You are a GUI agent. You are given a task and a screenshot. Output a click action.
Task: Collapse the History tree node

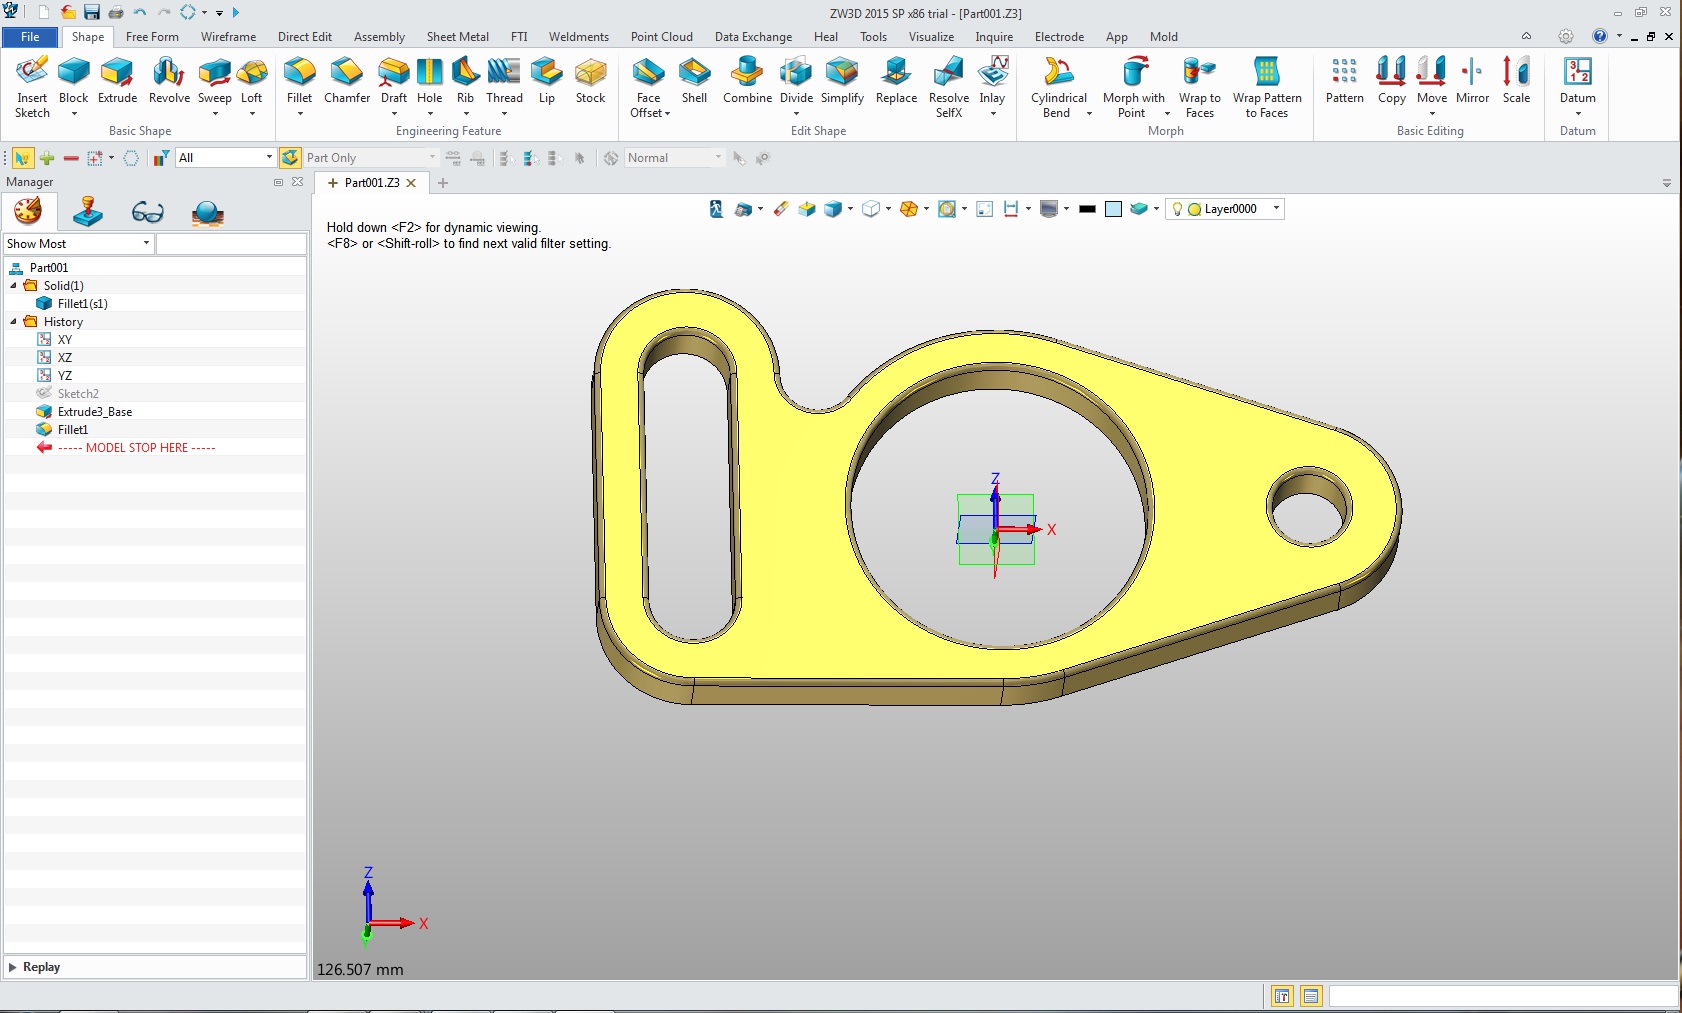[14, 322]
